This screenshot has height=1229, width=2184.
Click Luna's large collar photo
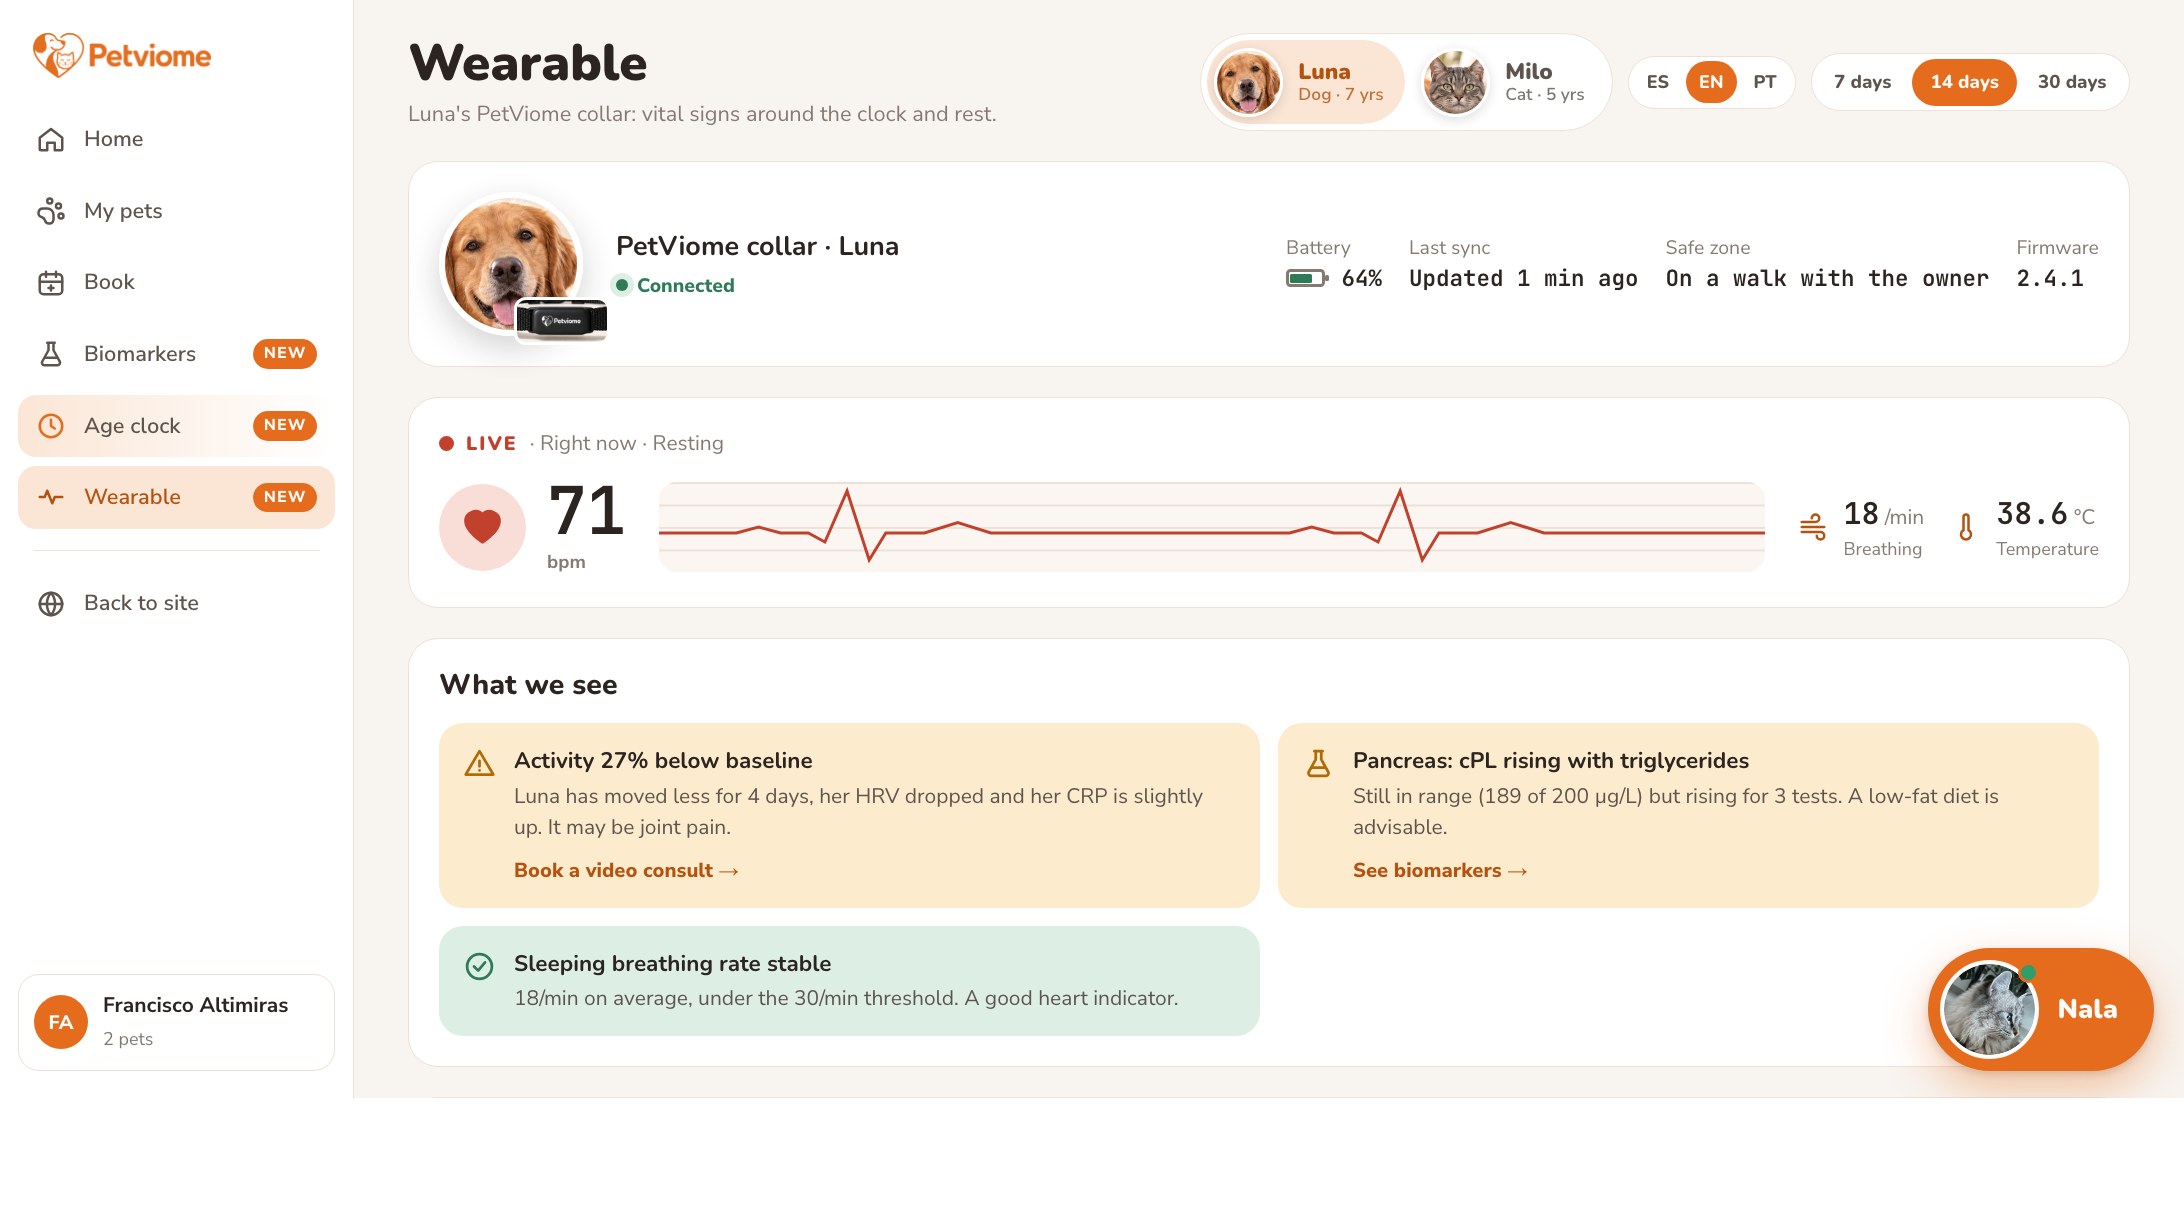(511, 264)
